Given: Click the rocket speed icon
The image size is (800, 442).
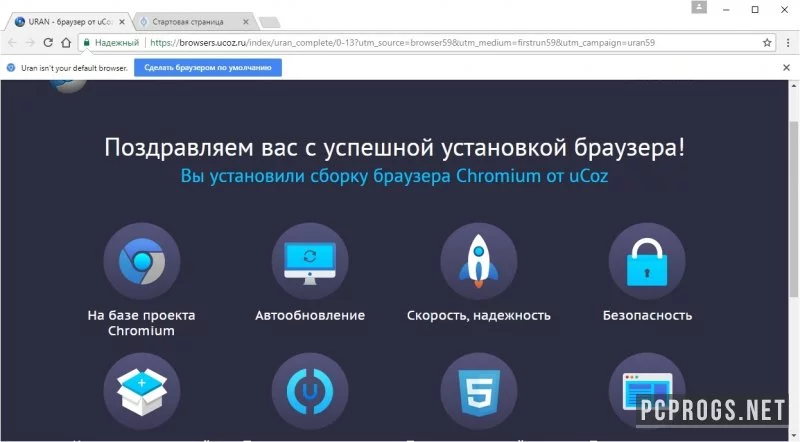Looking at the screenshot, I should 479,261.
